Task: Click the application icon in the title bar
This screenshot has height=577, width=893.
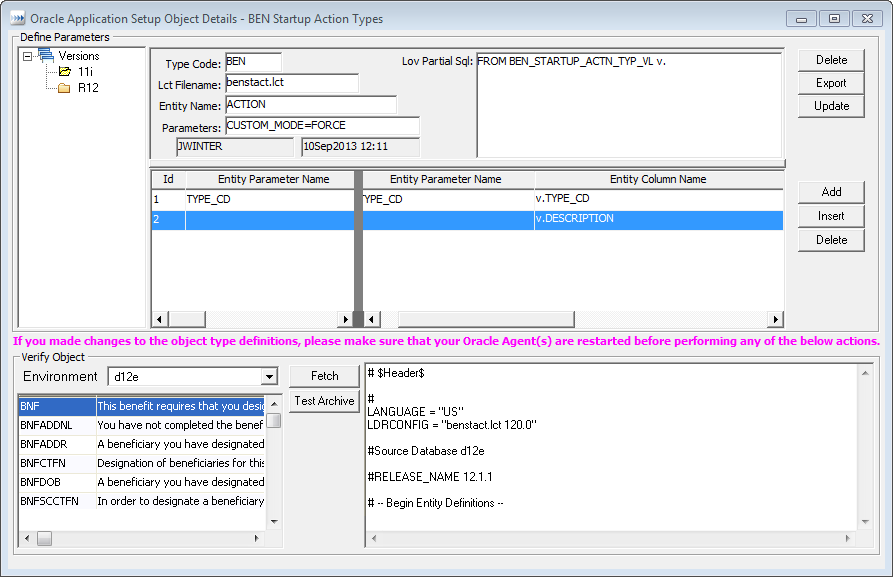Action: [x=17, y=18]
